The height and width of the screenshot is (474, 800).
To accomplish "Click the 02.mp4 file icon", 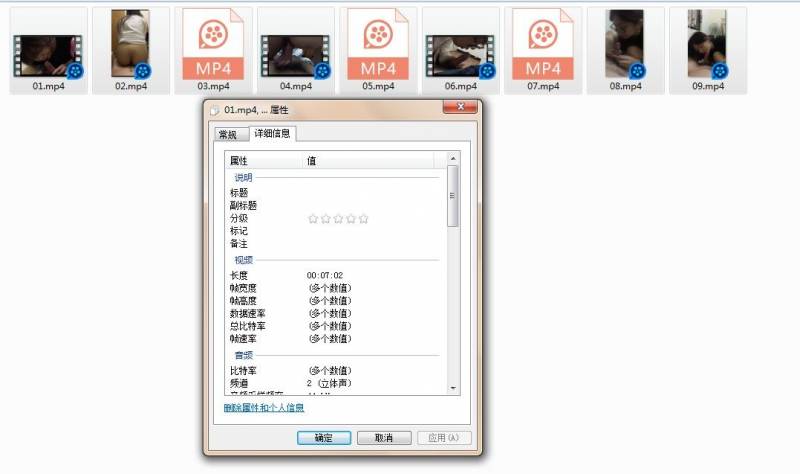I will [x=130, y=48].
